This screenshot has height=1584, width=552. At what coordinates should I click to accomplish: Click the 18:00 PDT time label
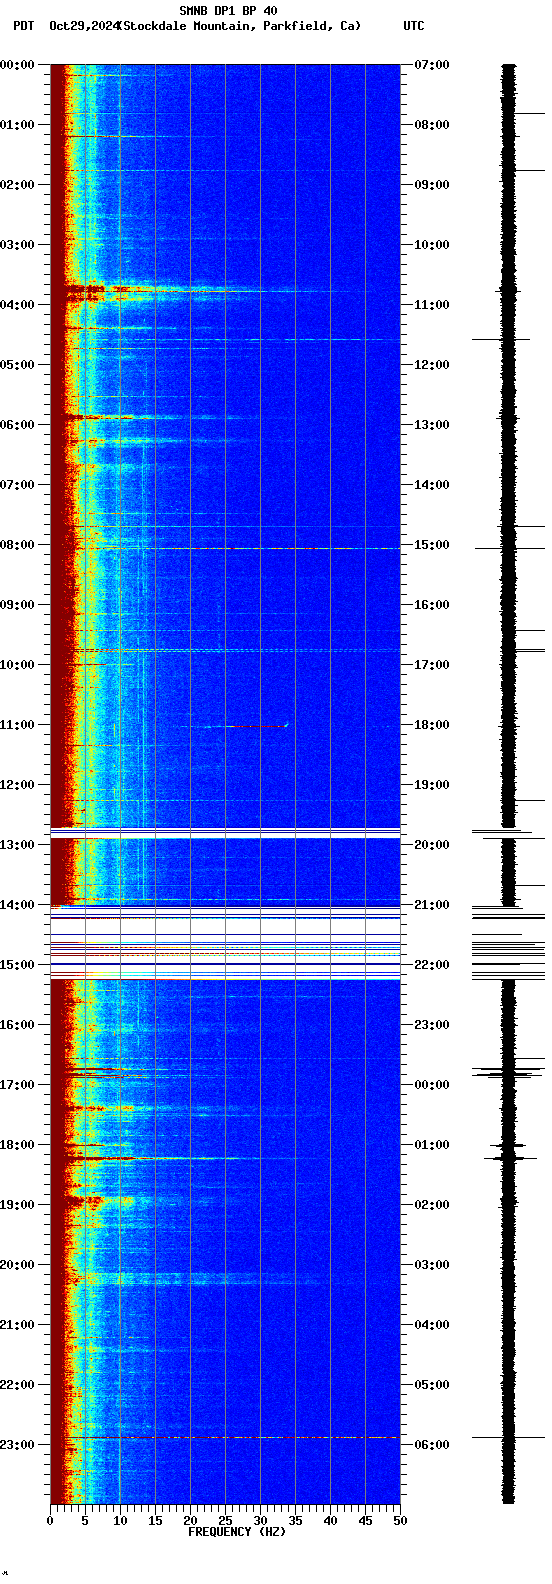tap(18, 1145)
